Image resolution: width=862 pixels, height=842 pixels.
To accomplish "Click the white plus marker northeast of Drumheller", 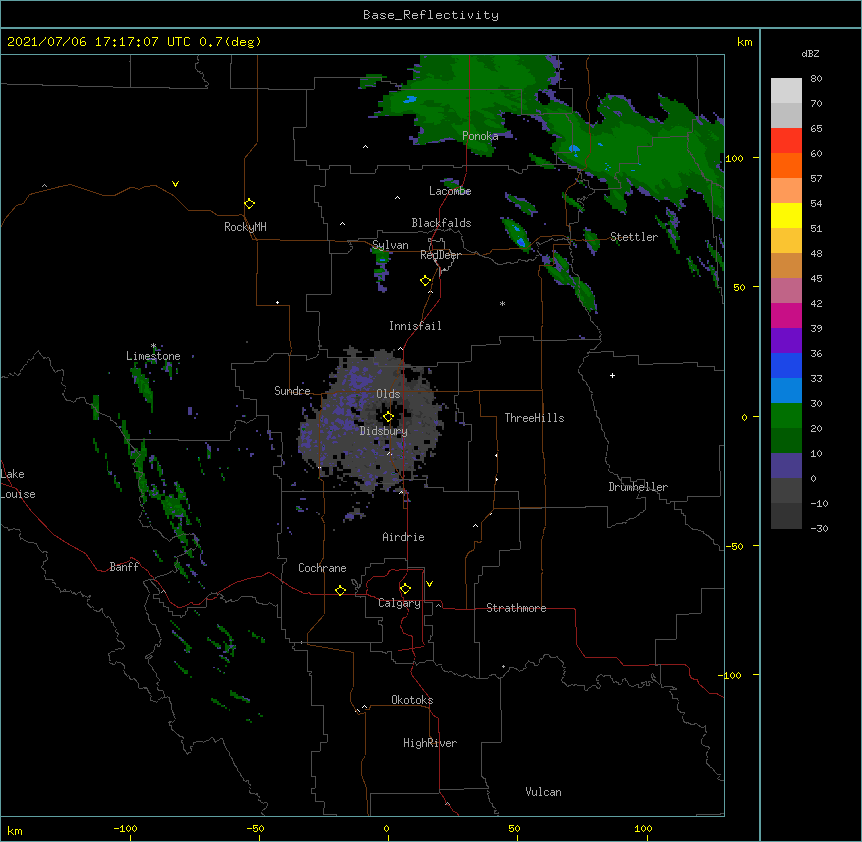I will point(612,375).
